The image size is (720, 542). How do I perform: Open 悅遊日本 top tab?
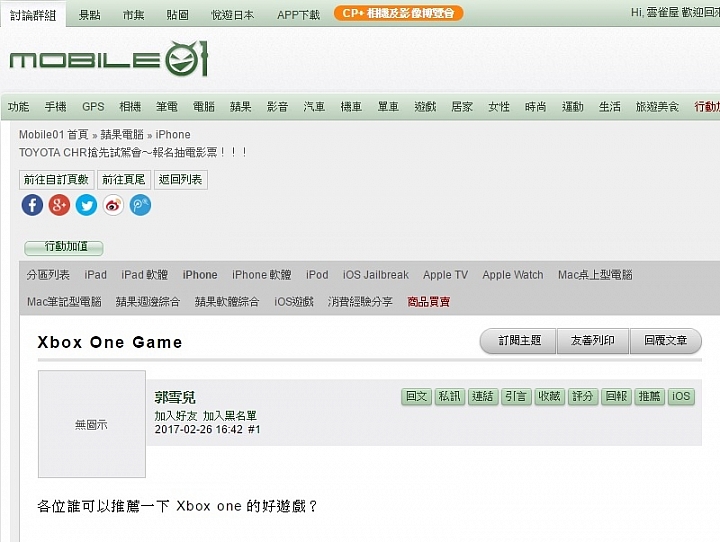[232, 15]
